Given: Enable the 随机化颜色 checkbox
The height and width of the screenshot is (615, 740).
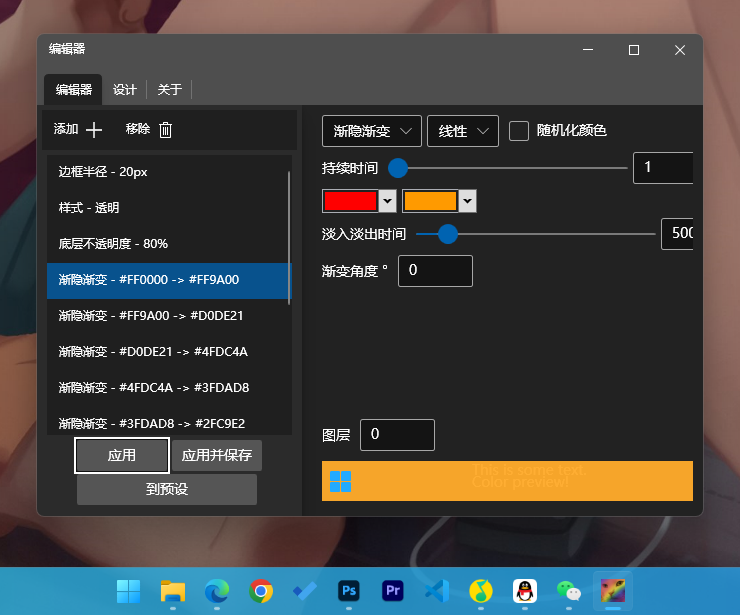Looking at the screenshot, I should (519, 131).
